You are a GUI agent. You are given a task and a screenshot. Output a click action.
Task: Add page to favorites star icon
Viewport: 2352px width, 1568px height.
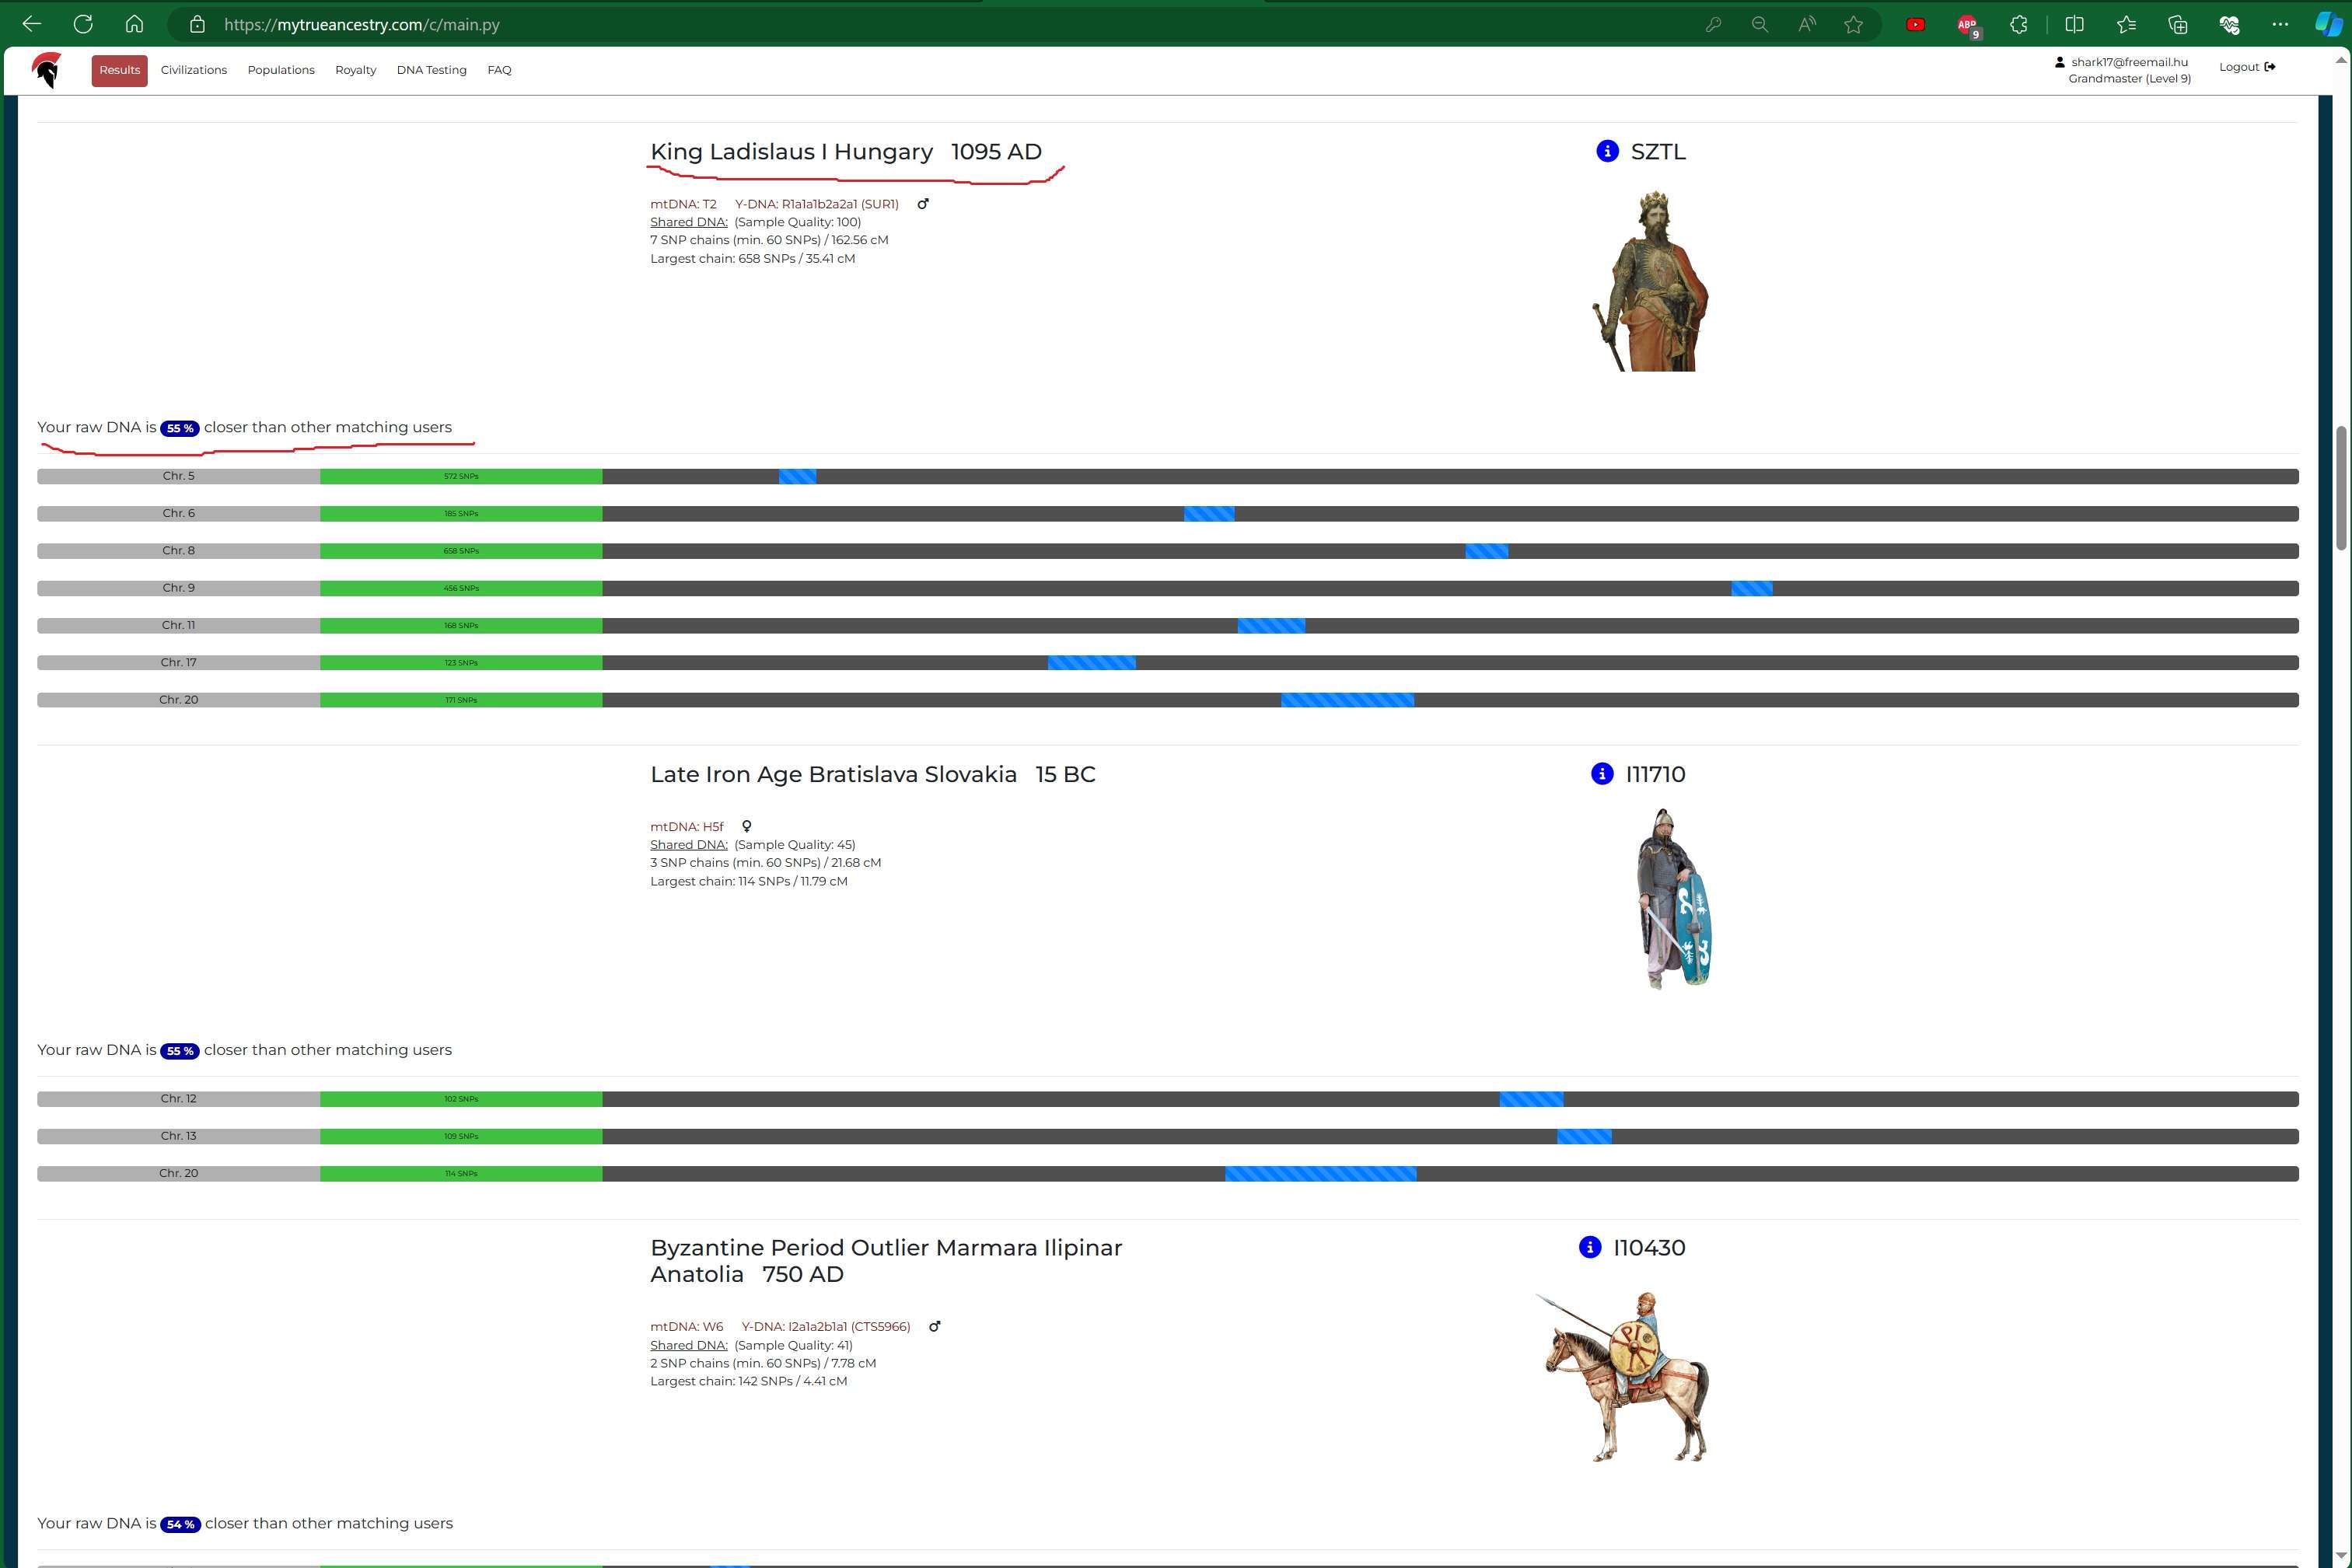[x=1853, y=25]
